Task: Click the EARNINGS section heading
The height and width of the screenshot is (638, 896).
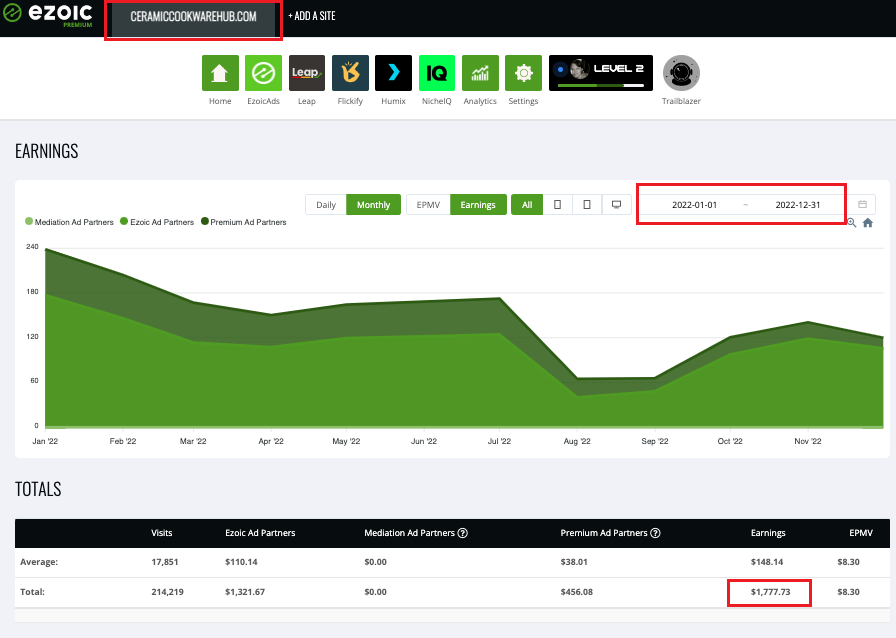Action: coord(47,151)
